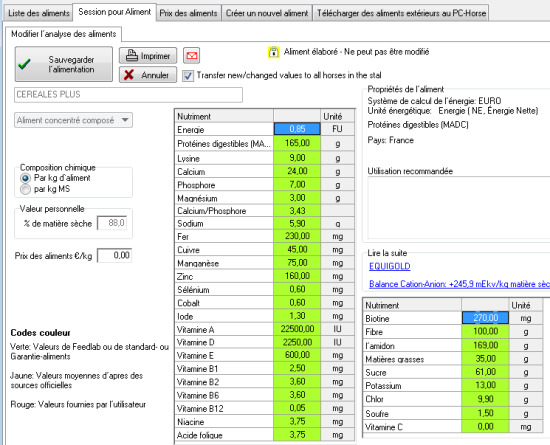Select the Modifier l'analyse des aliments tab
550x445 pixels.
click(63, 34)
